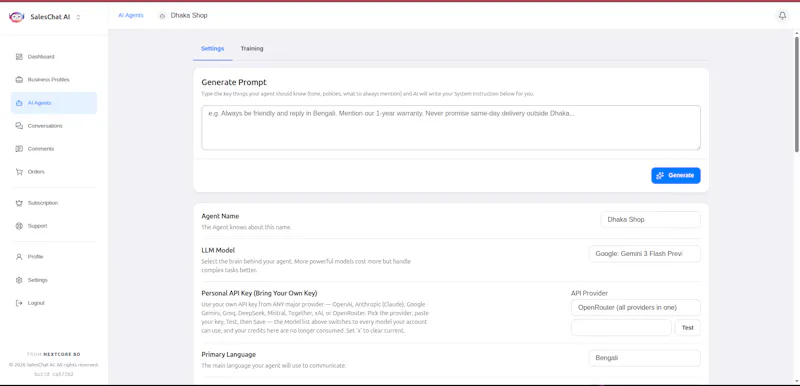The image size is (800, 386).
Task: Click the Dashboard icon in sidebar
Action: click(19, 57)
